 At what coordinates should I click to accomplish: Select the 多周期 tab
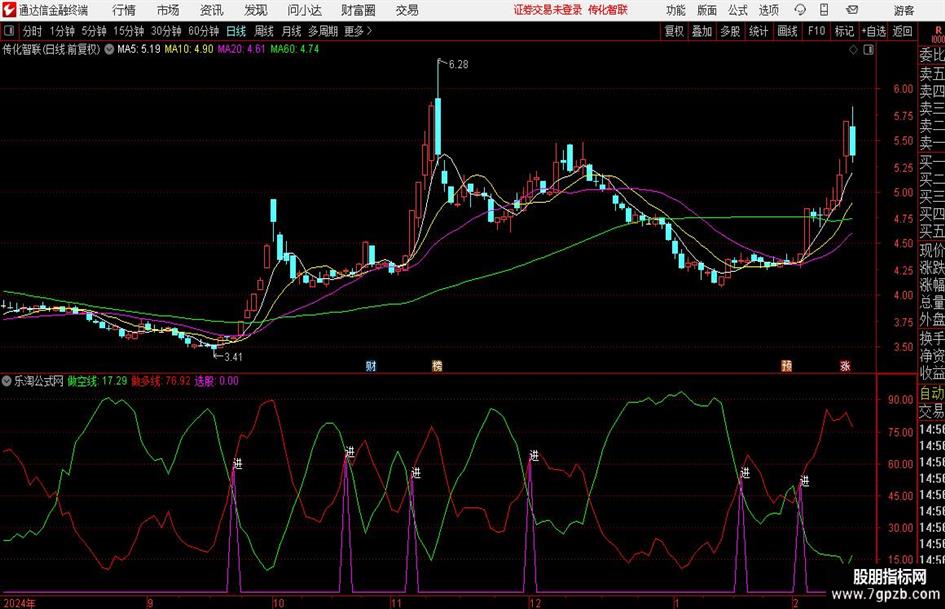tap(322, 31)
